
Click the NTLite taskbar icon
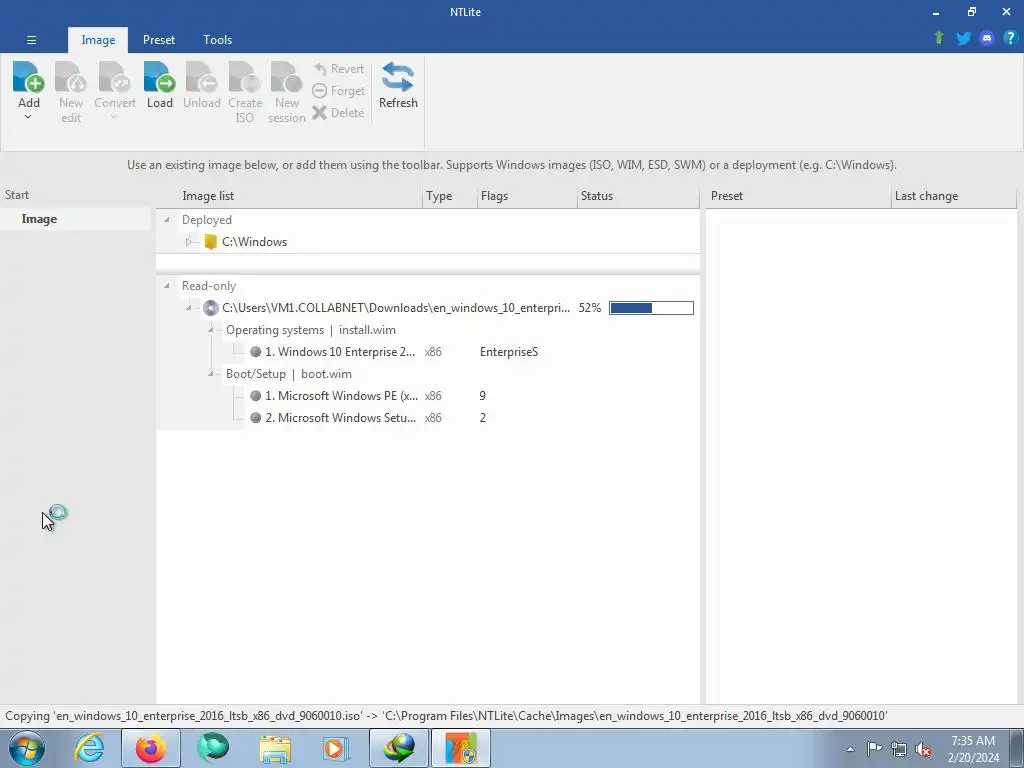[460, 748]
